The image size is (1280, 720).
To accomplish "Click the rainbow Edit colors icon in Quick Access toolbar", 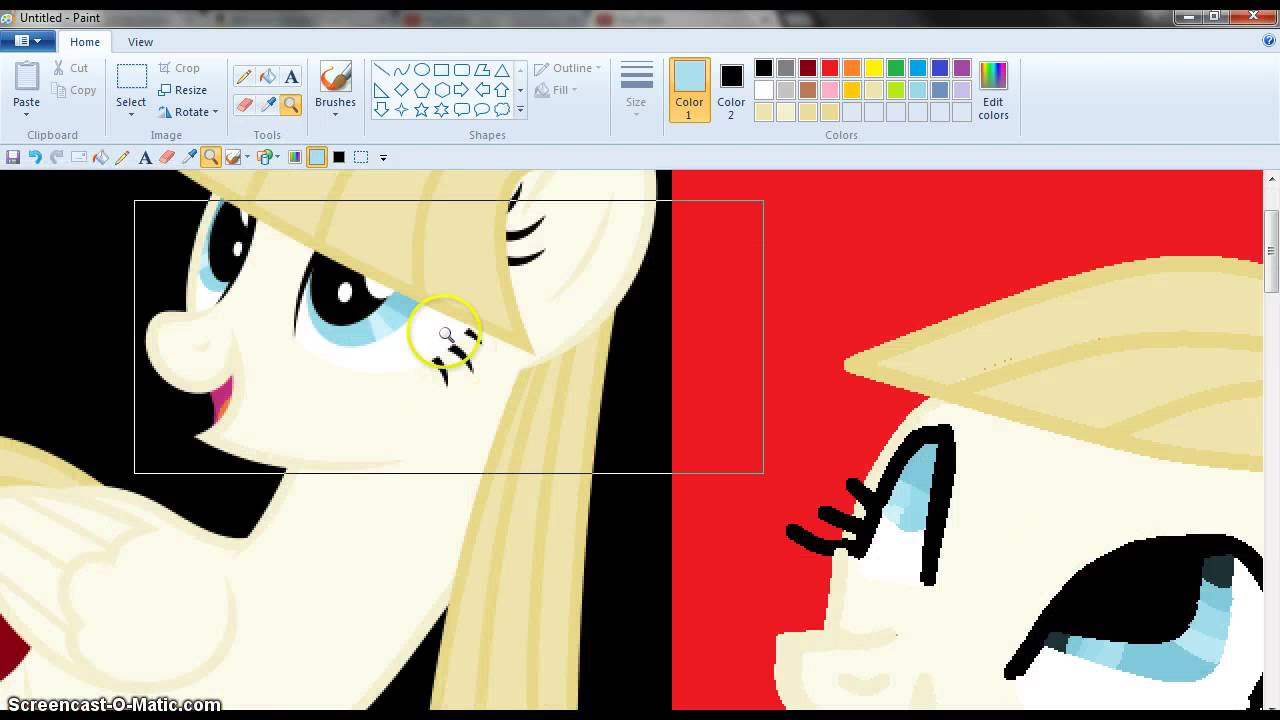I will coord(295,157).
